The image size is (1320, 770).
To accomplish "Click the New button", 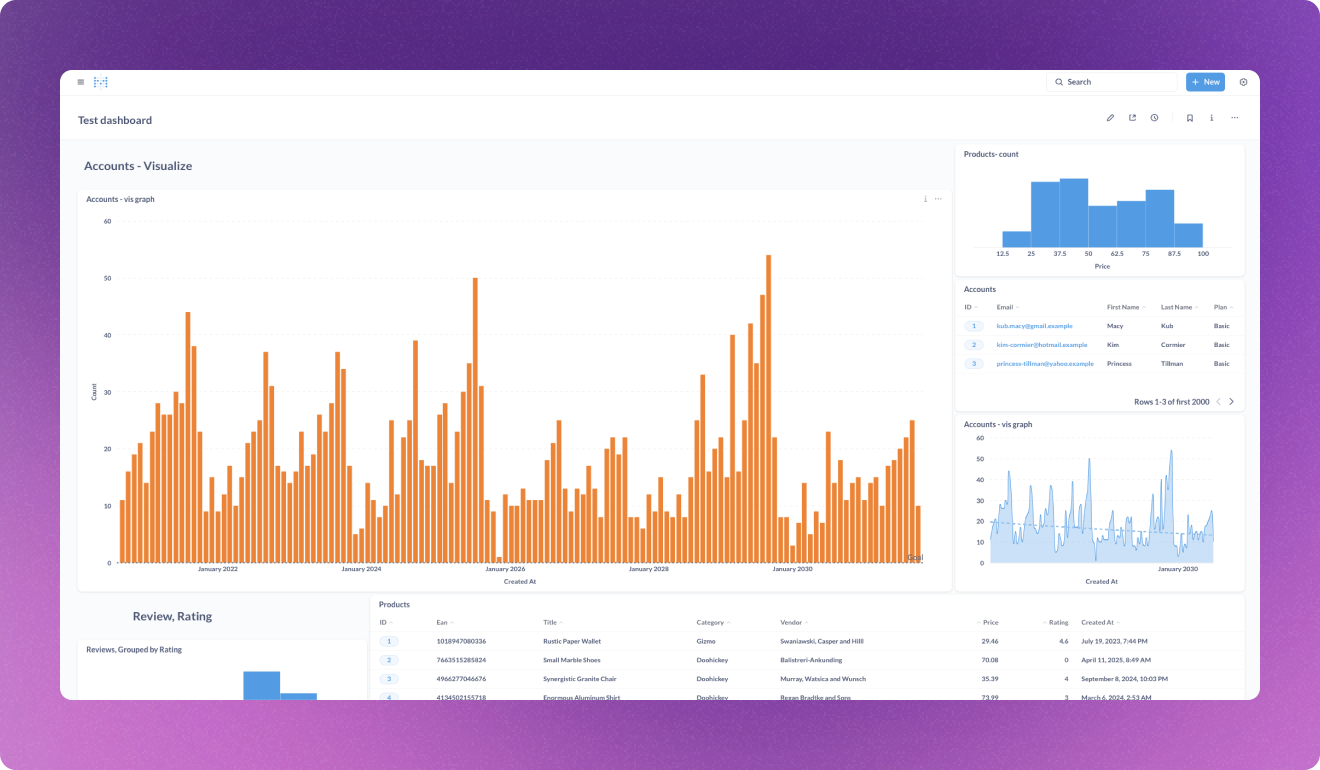I will pyautogui.click(x=1205, y=82).
